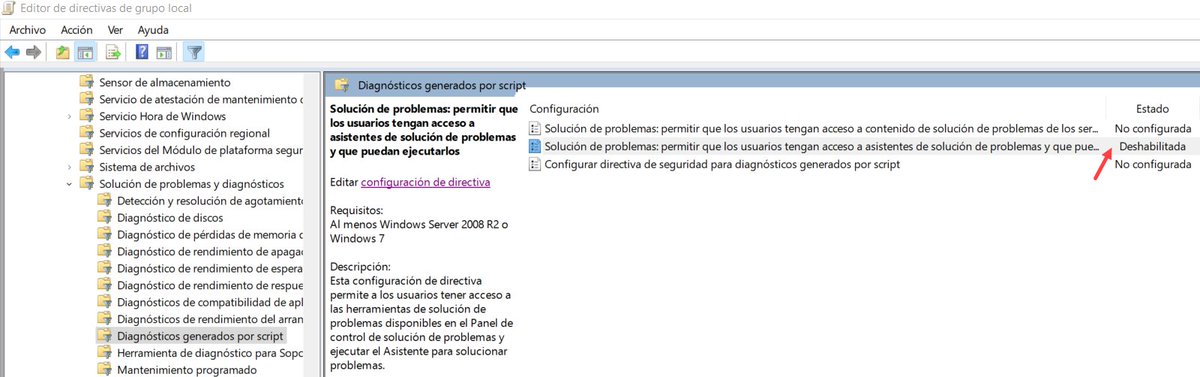Image resolution: width=1200 pixels, height=377 pixels.
Task: Select Diagnóstico de rendimiento de espera tree item
Action: tap(209, 269)
